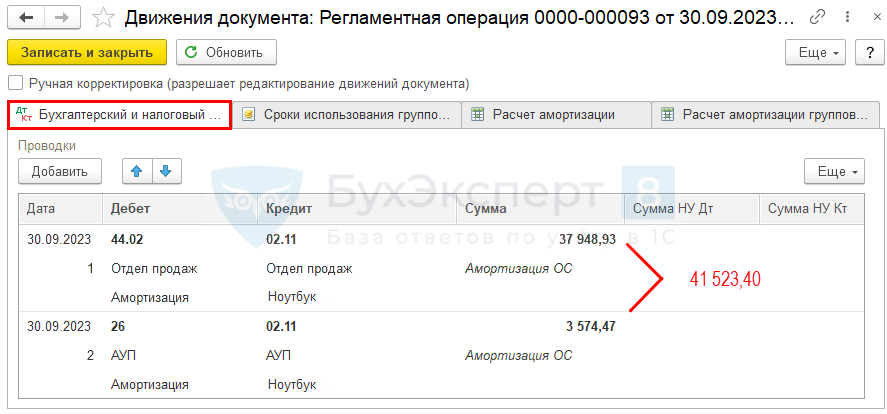Screen dimensions: 887x414
Task: Click Амортизация ОС in first entry
Action: tap(519, 269)
